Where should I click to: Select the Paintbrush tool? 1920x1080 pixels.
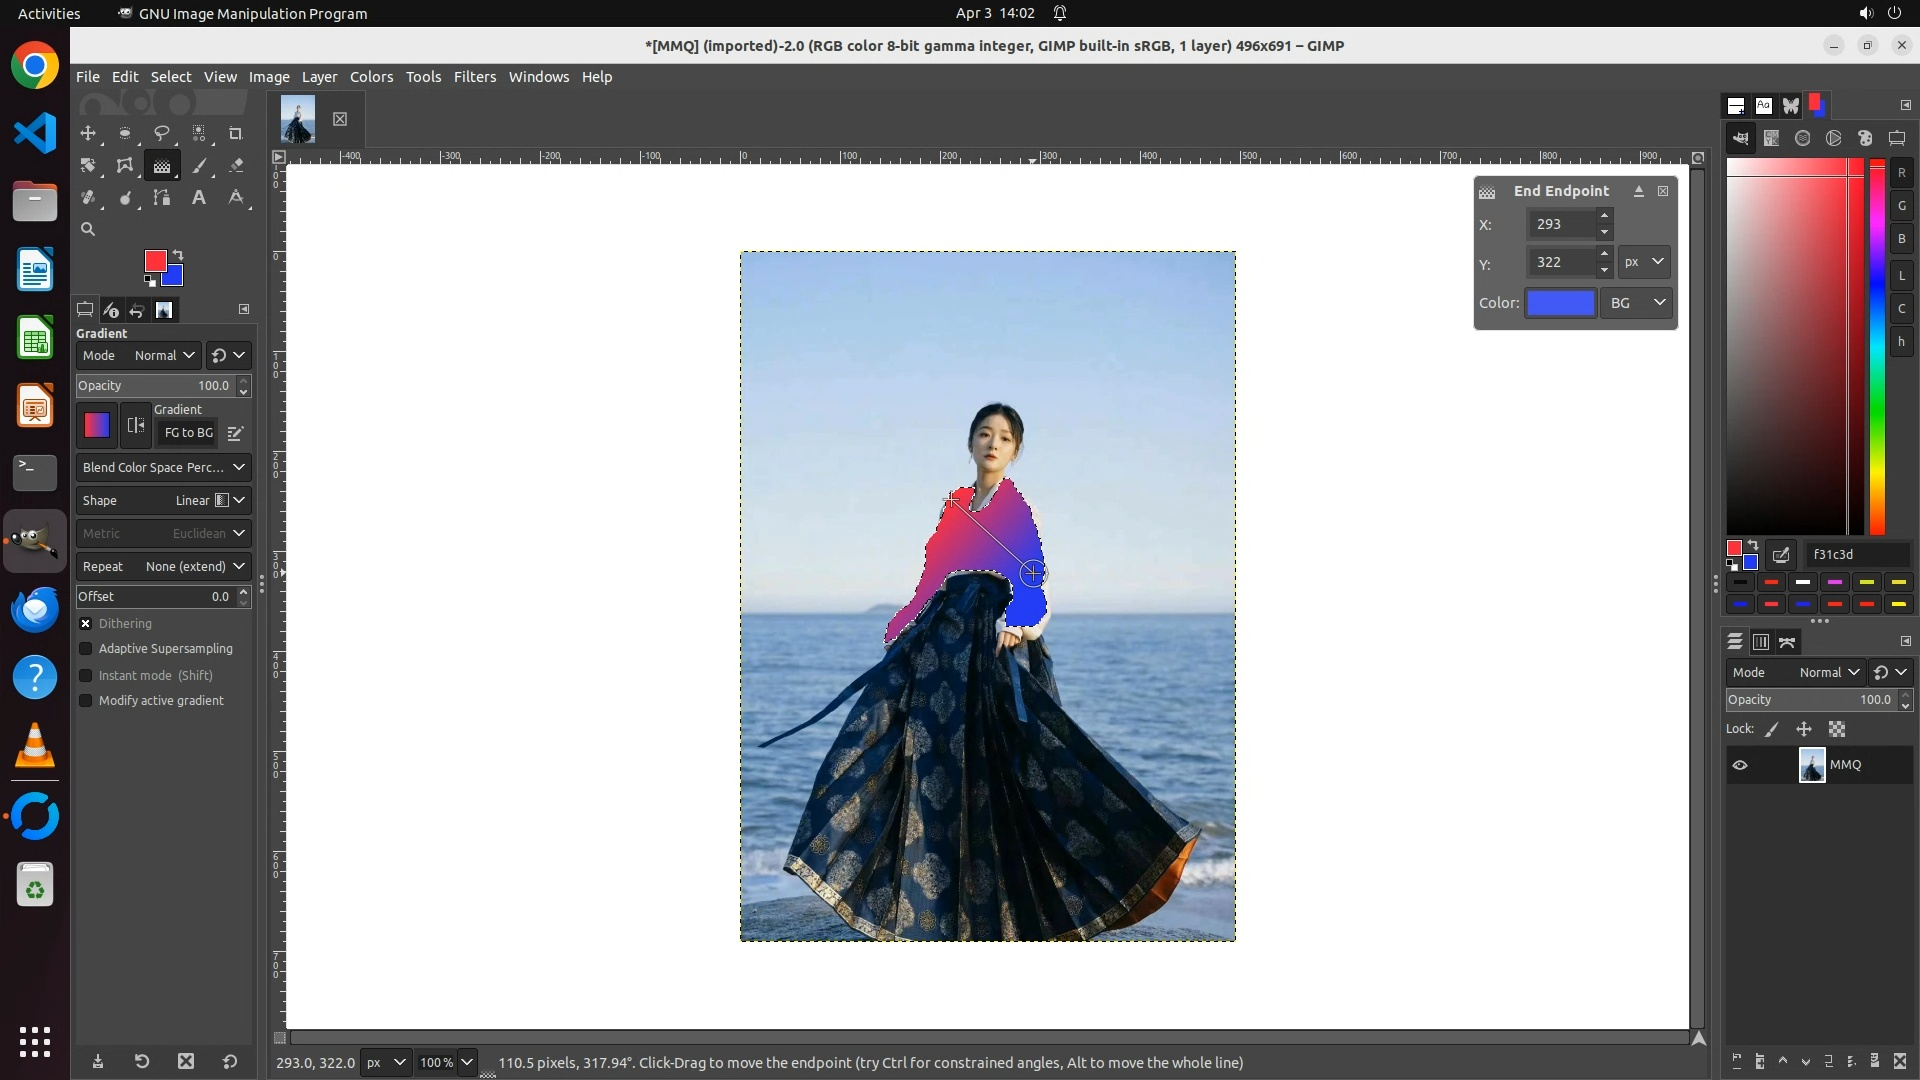199,166
